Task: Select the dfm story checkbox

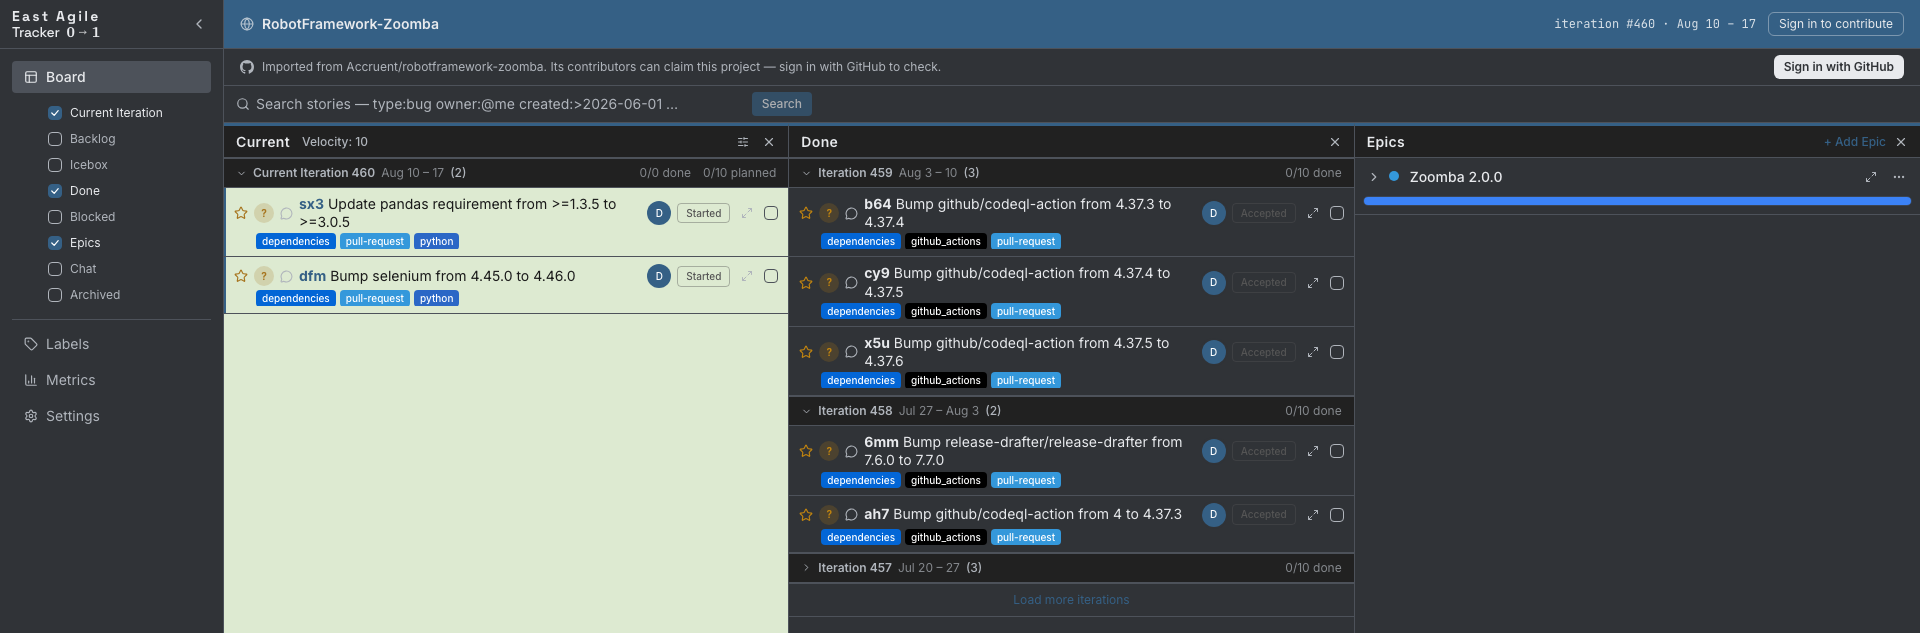Action: (x=771, y=276)
